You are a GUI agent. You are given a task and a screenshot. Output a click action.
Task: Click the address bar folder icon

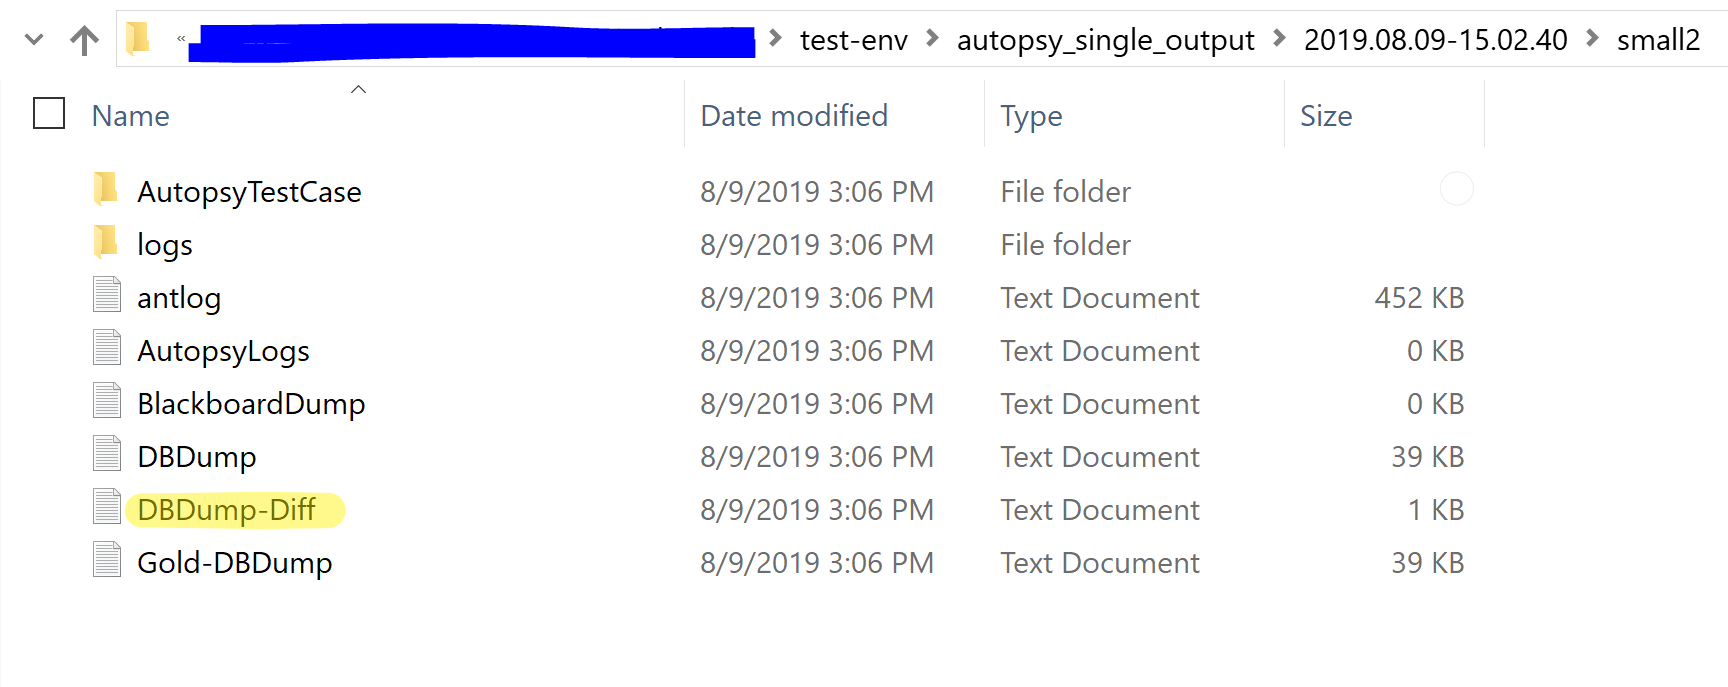(x=138, y=39)
